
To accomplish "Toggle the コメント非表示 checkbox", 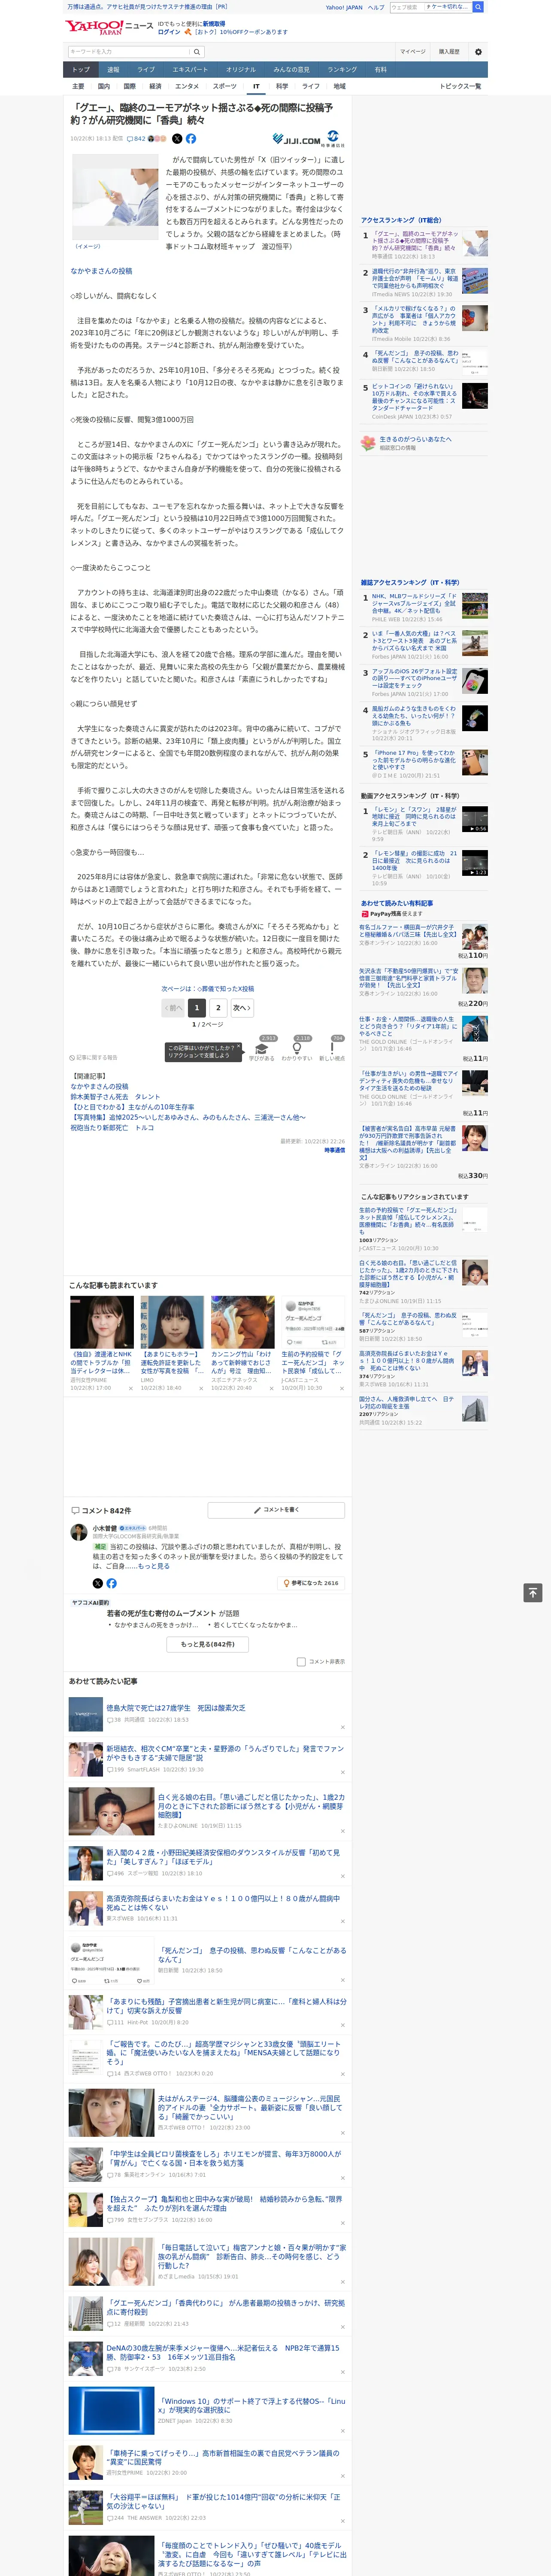I will (301, 1662).
